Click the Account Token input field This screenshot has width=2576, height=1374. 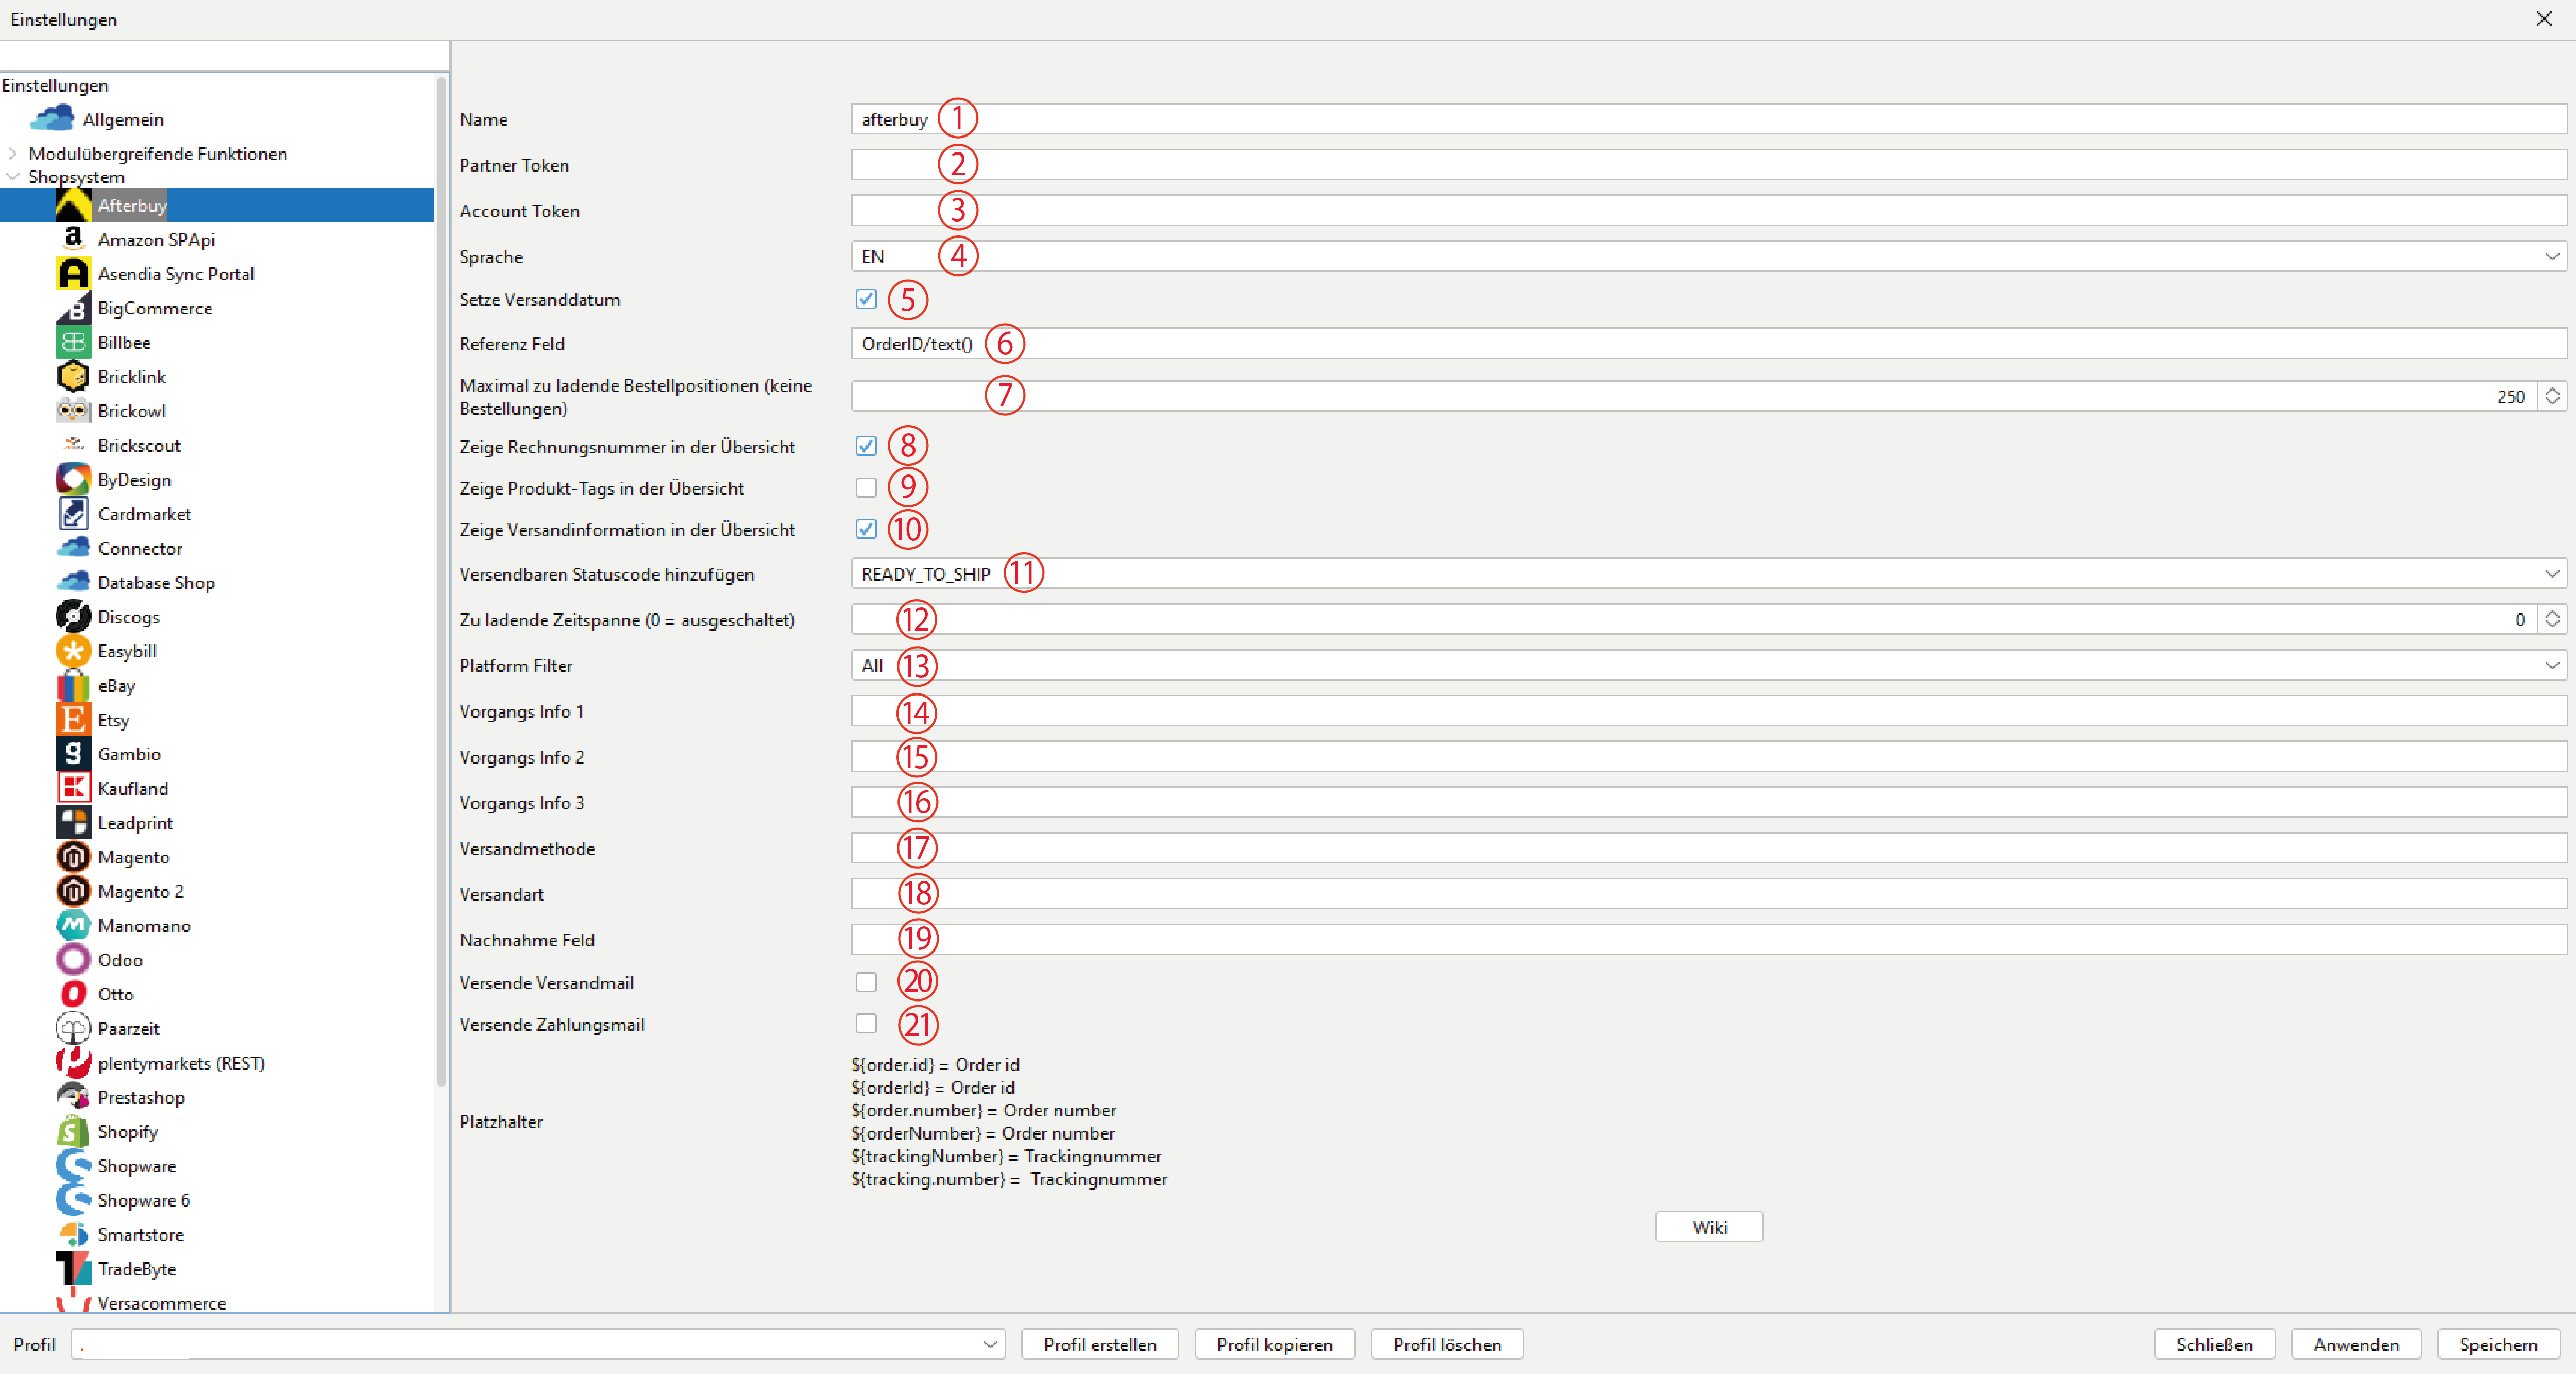pos(1709,211)
